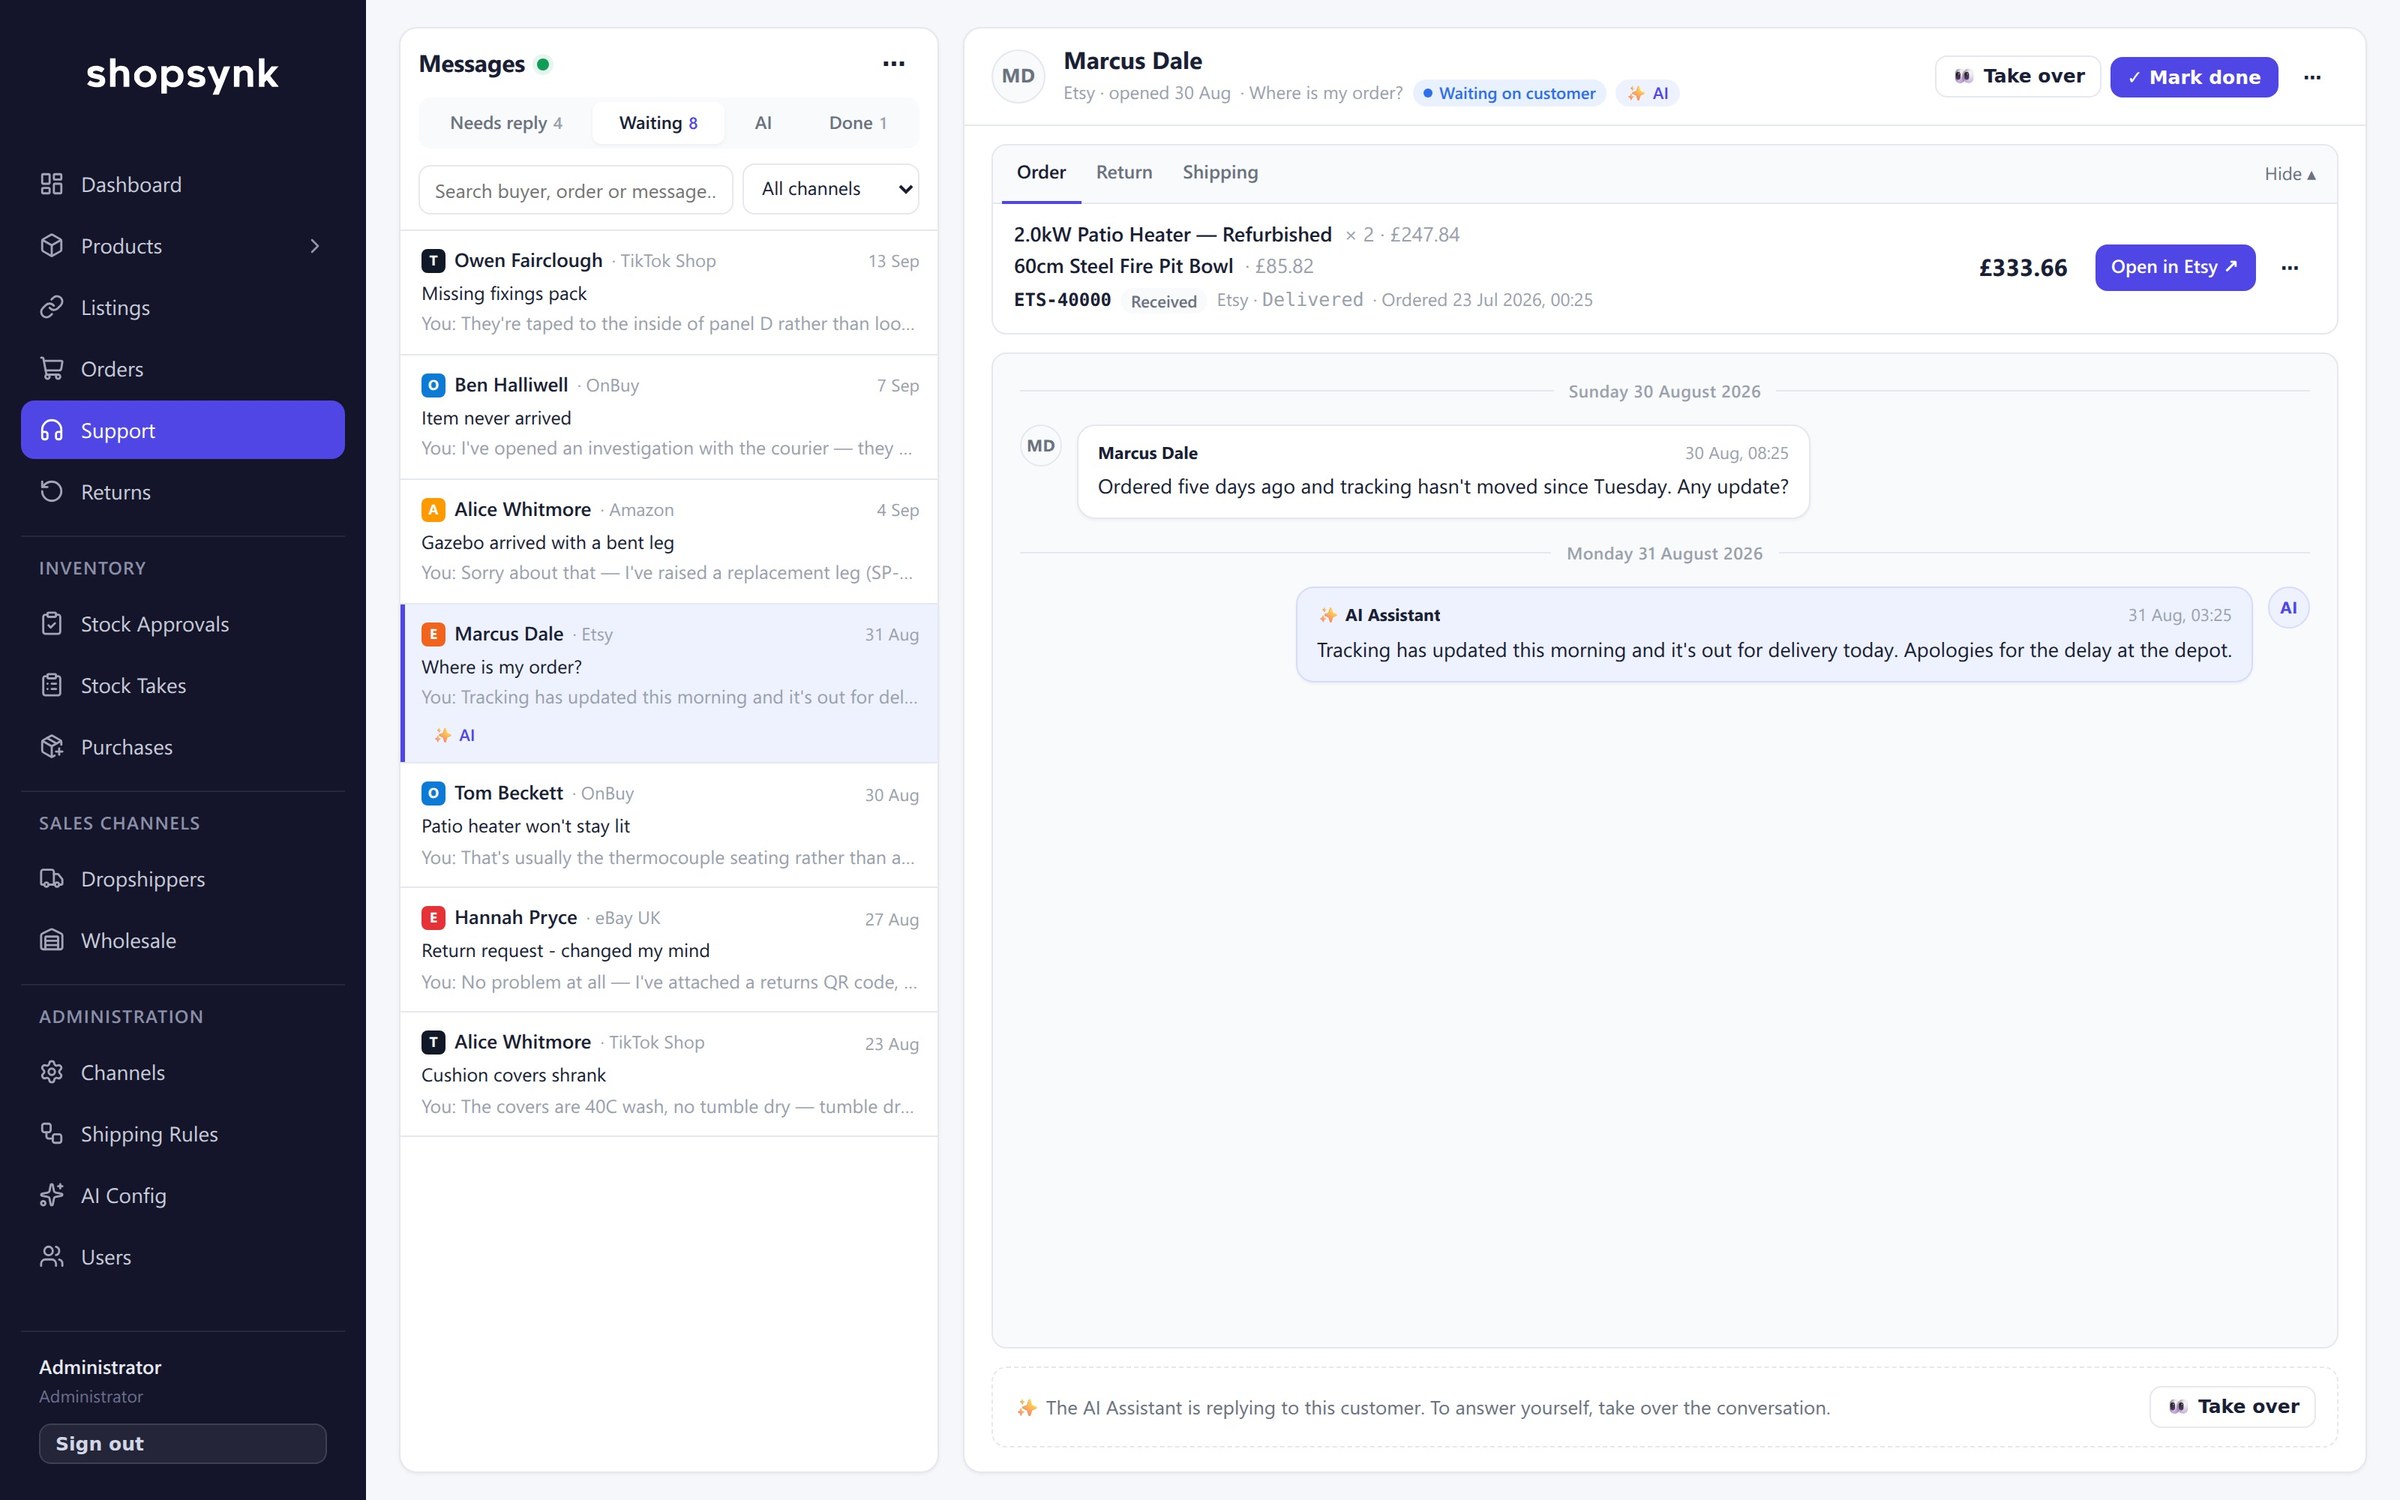Screen dimensions: 2400x1500
Task: Switch to the AI messages tab
Action: click(x=763, y=123)
